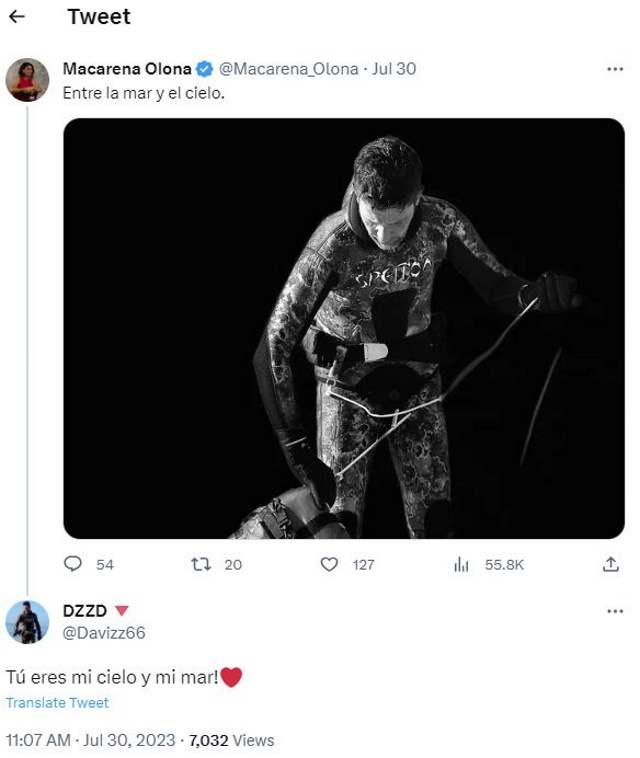Click the Macarena Olona display name
Image resolution: width=640 pixels, height=758 pixels.
pos(127,69)
